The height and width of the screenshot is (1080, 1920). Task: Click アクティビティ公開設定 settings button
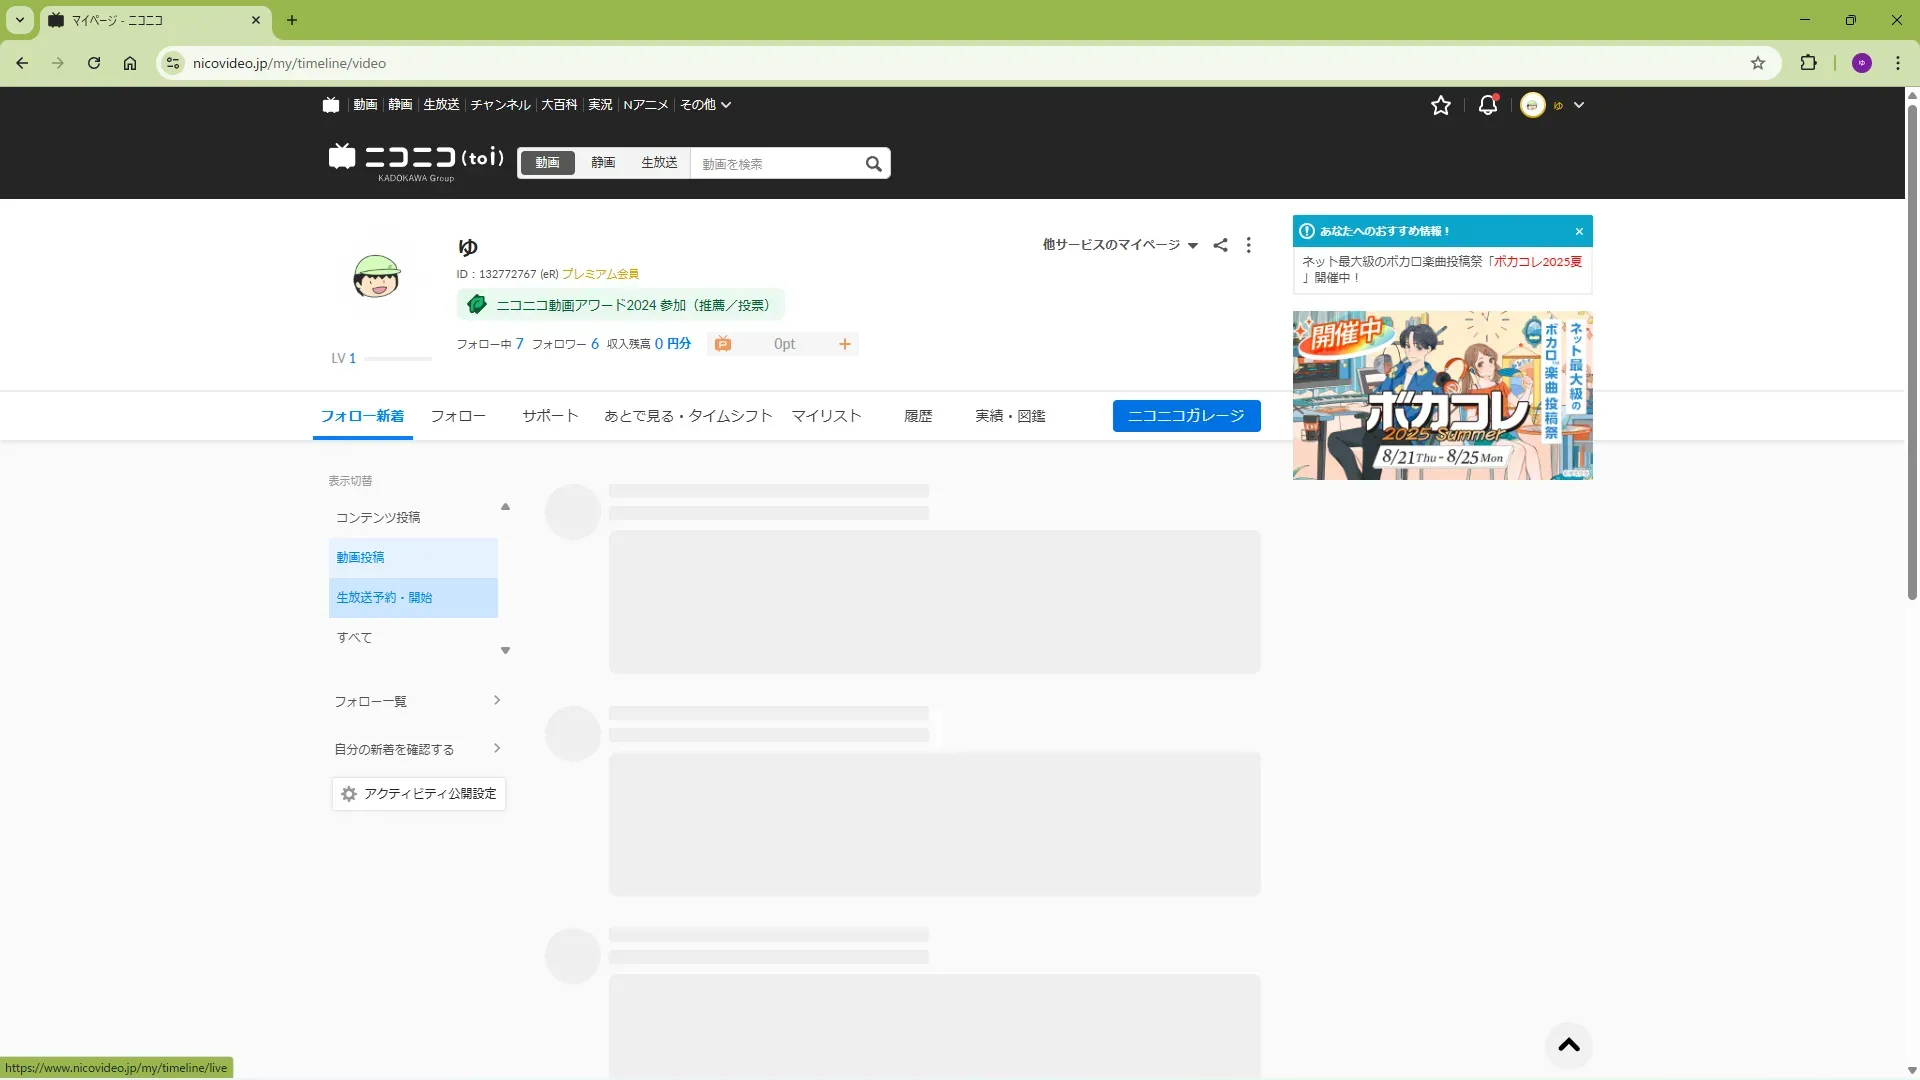(418, 794)
